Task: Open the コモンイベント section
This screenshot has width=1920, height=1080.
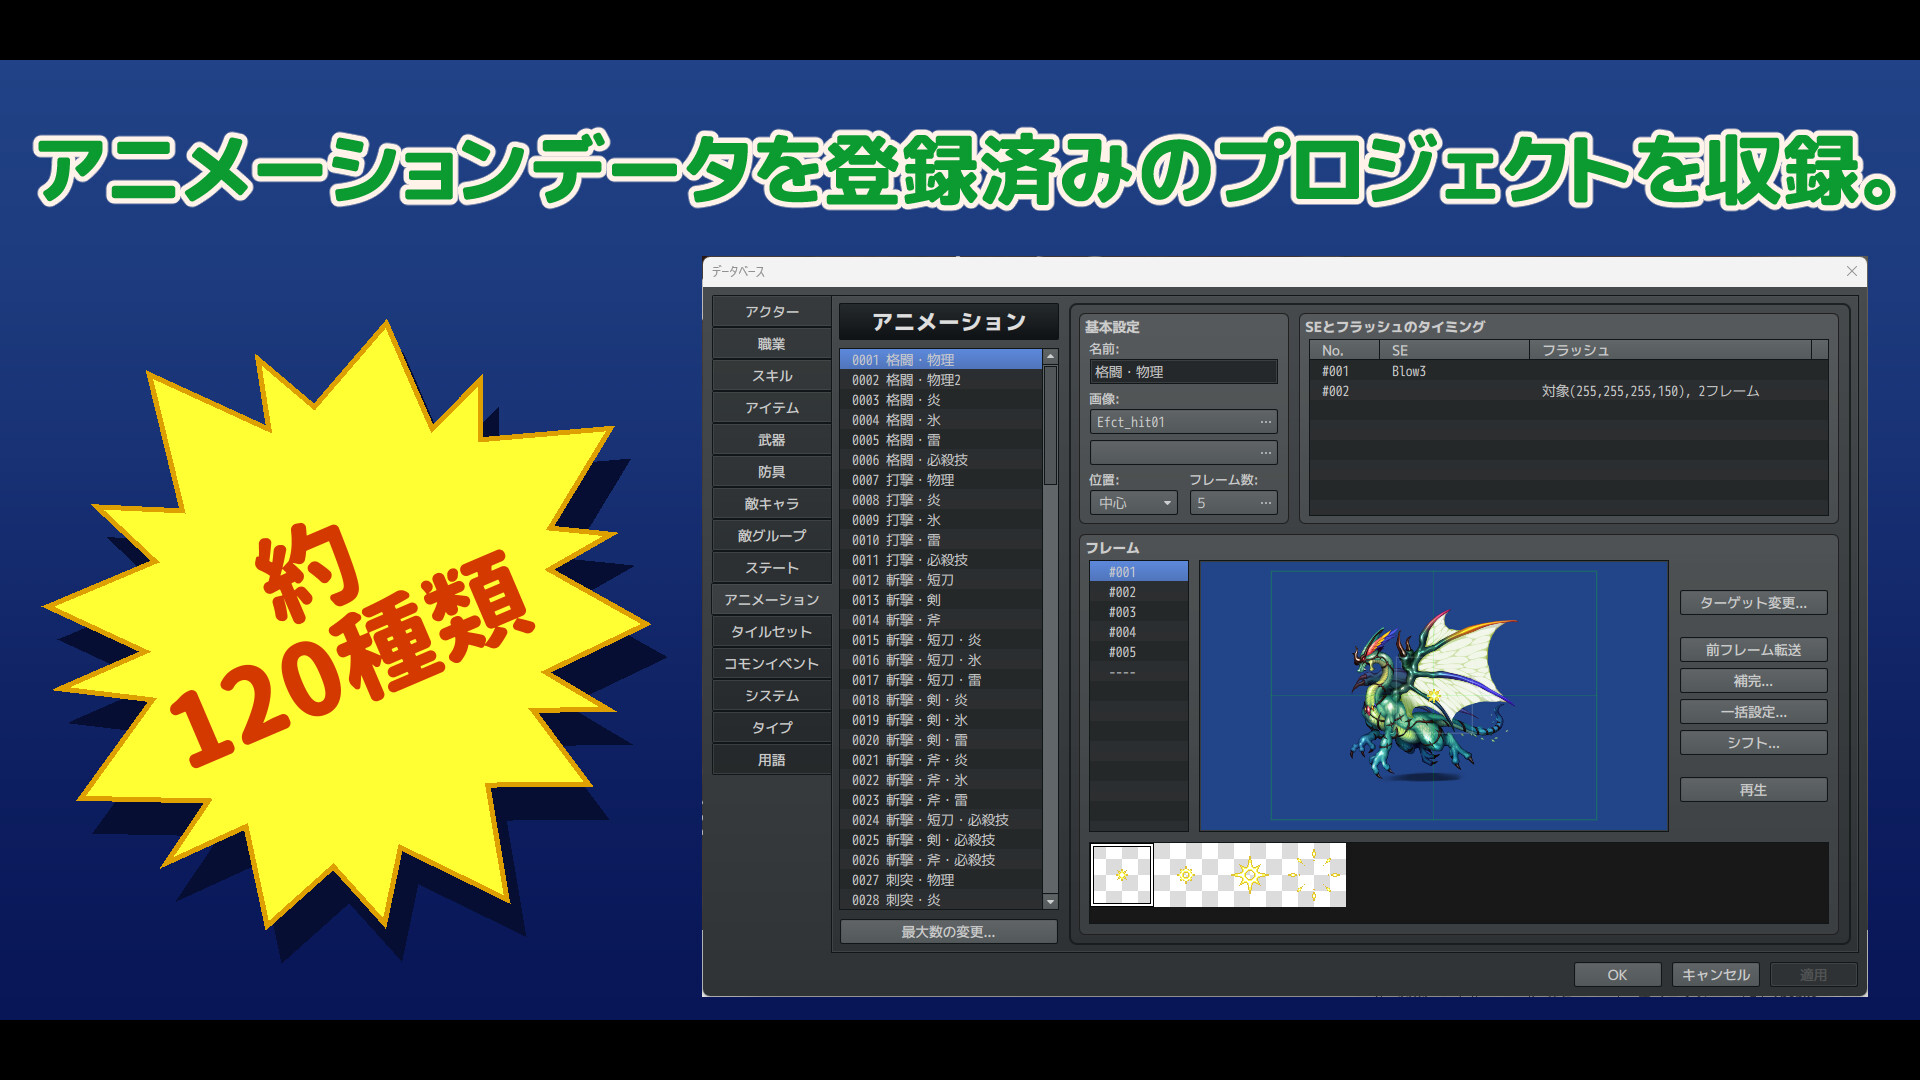Action: (771, 663)
